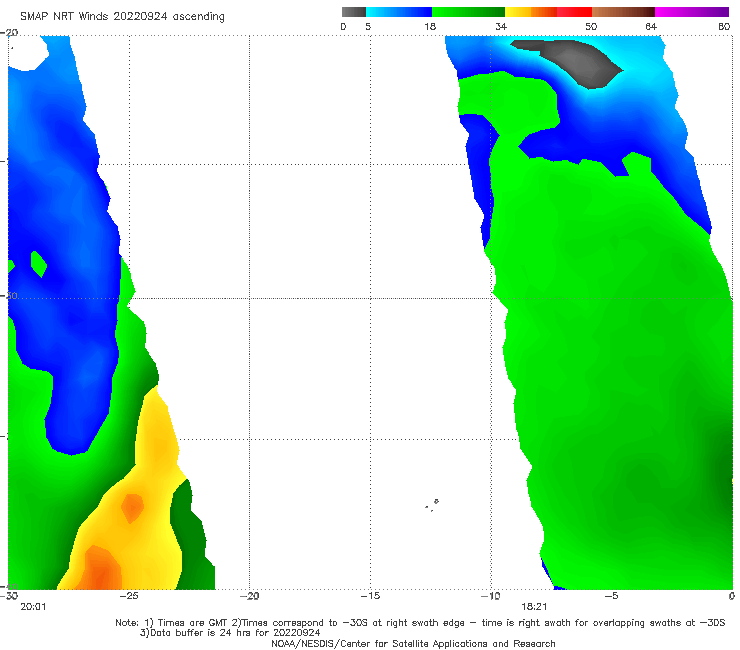Image resolution: width=740 pixels, height=650 pixels.
Task: Select the blue 5–18 colorbar segment
Action: (x=399, y=12)
